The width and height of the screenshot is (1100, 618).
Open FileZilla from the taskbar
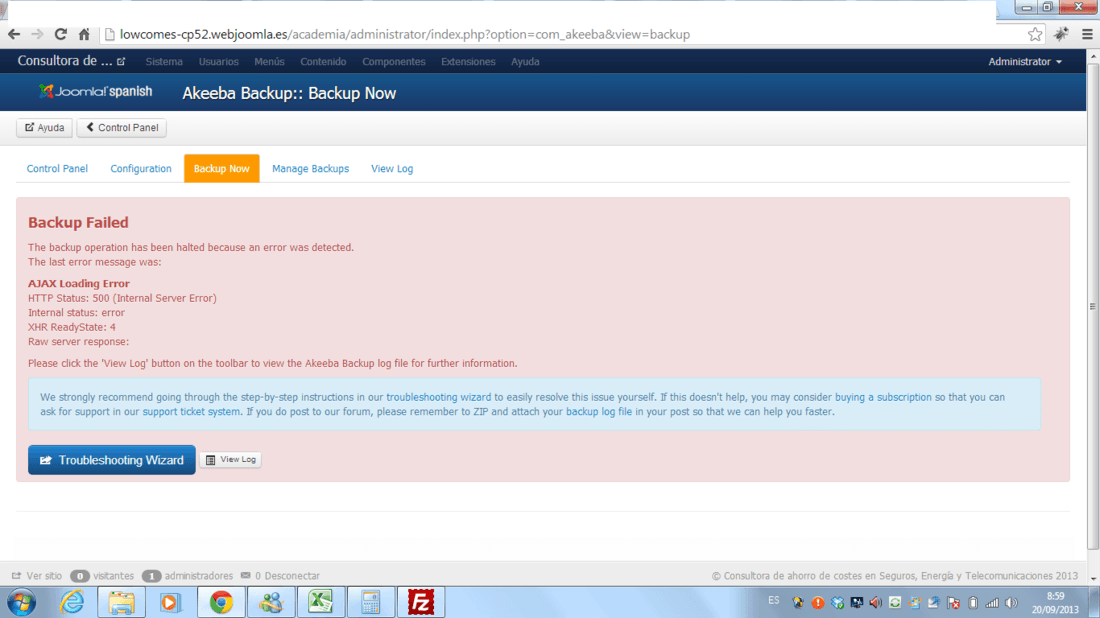(x=421, y=603)
